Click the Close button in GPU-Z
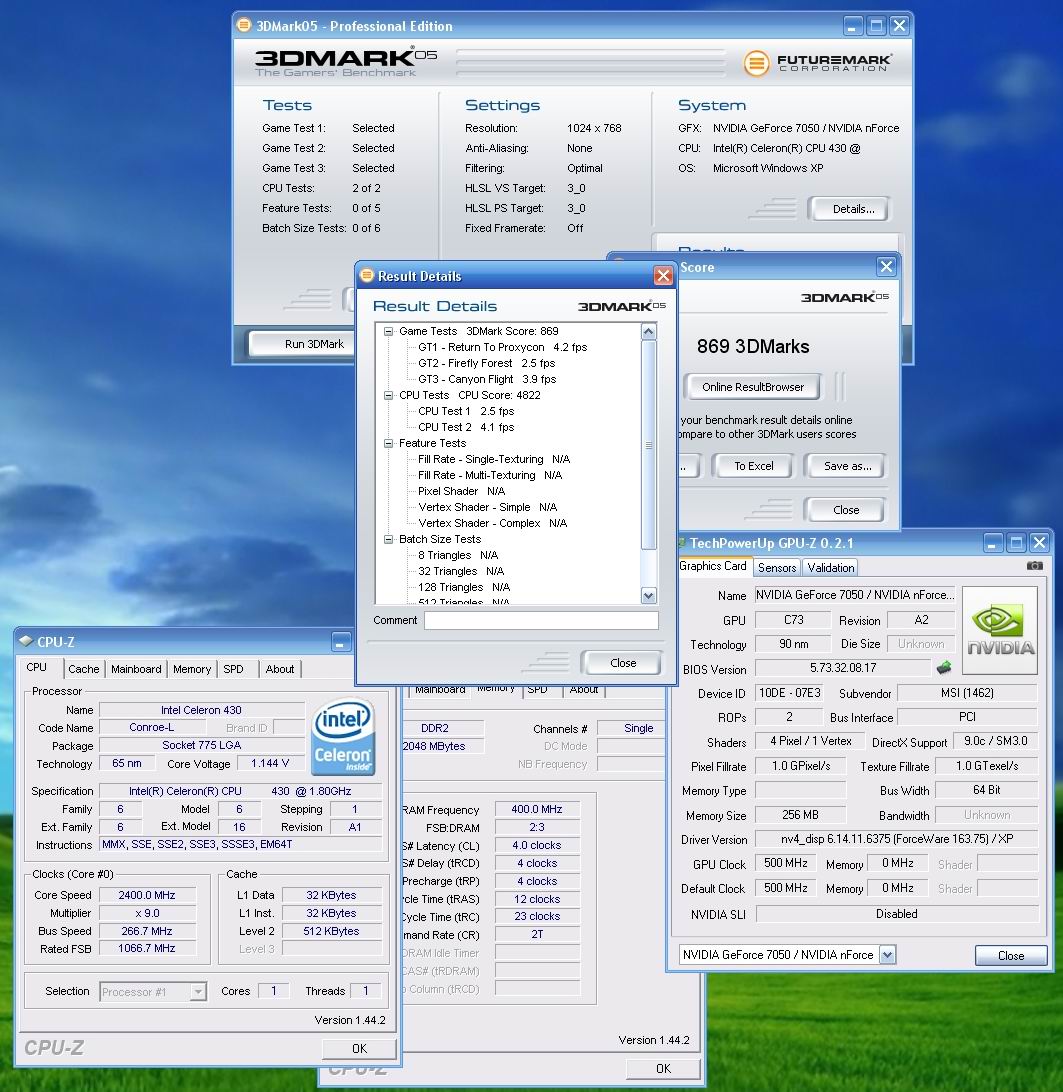 1011,956
